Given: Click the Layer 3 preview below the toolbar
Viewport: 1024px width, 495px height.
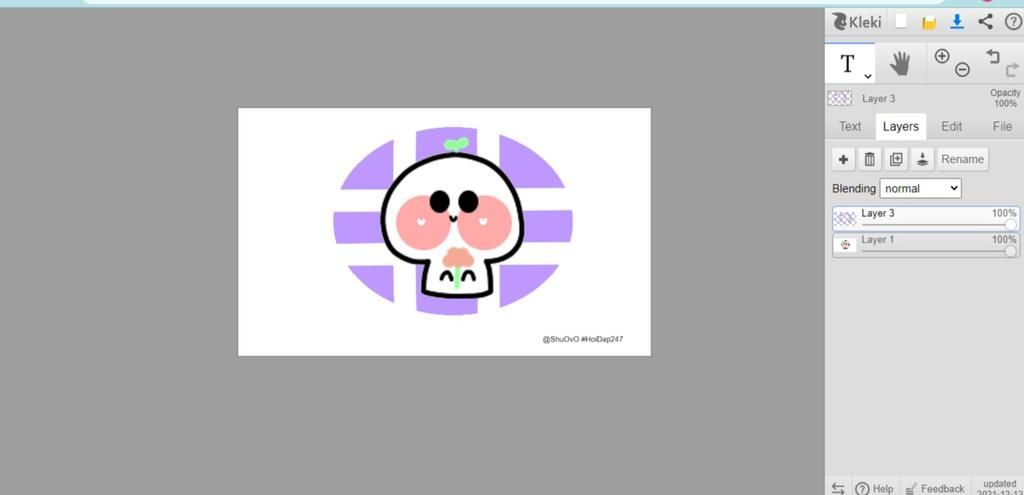Looking at the screenshot, I should pyautogui.click(x=840, y=99).
